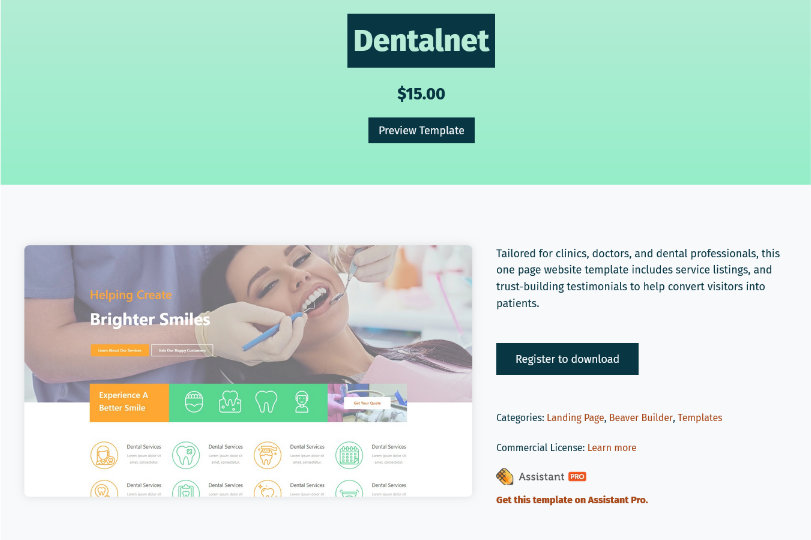Click the dentist person icon in green bar
Viewport: 811px width, 540px height.
point(302,402)
